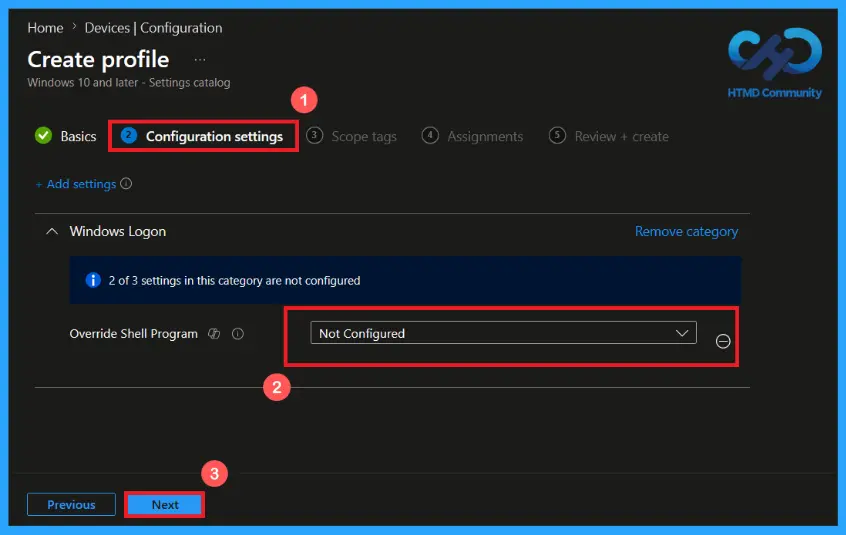Click the Windows Logon category title
846x535 pixels.
pos(118,231)
